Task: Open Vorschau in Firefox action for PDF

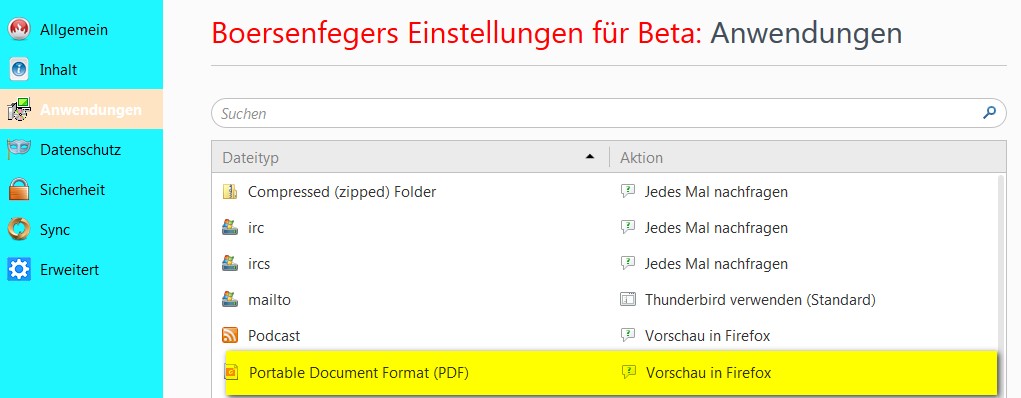Action: pos(708,373)
